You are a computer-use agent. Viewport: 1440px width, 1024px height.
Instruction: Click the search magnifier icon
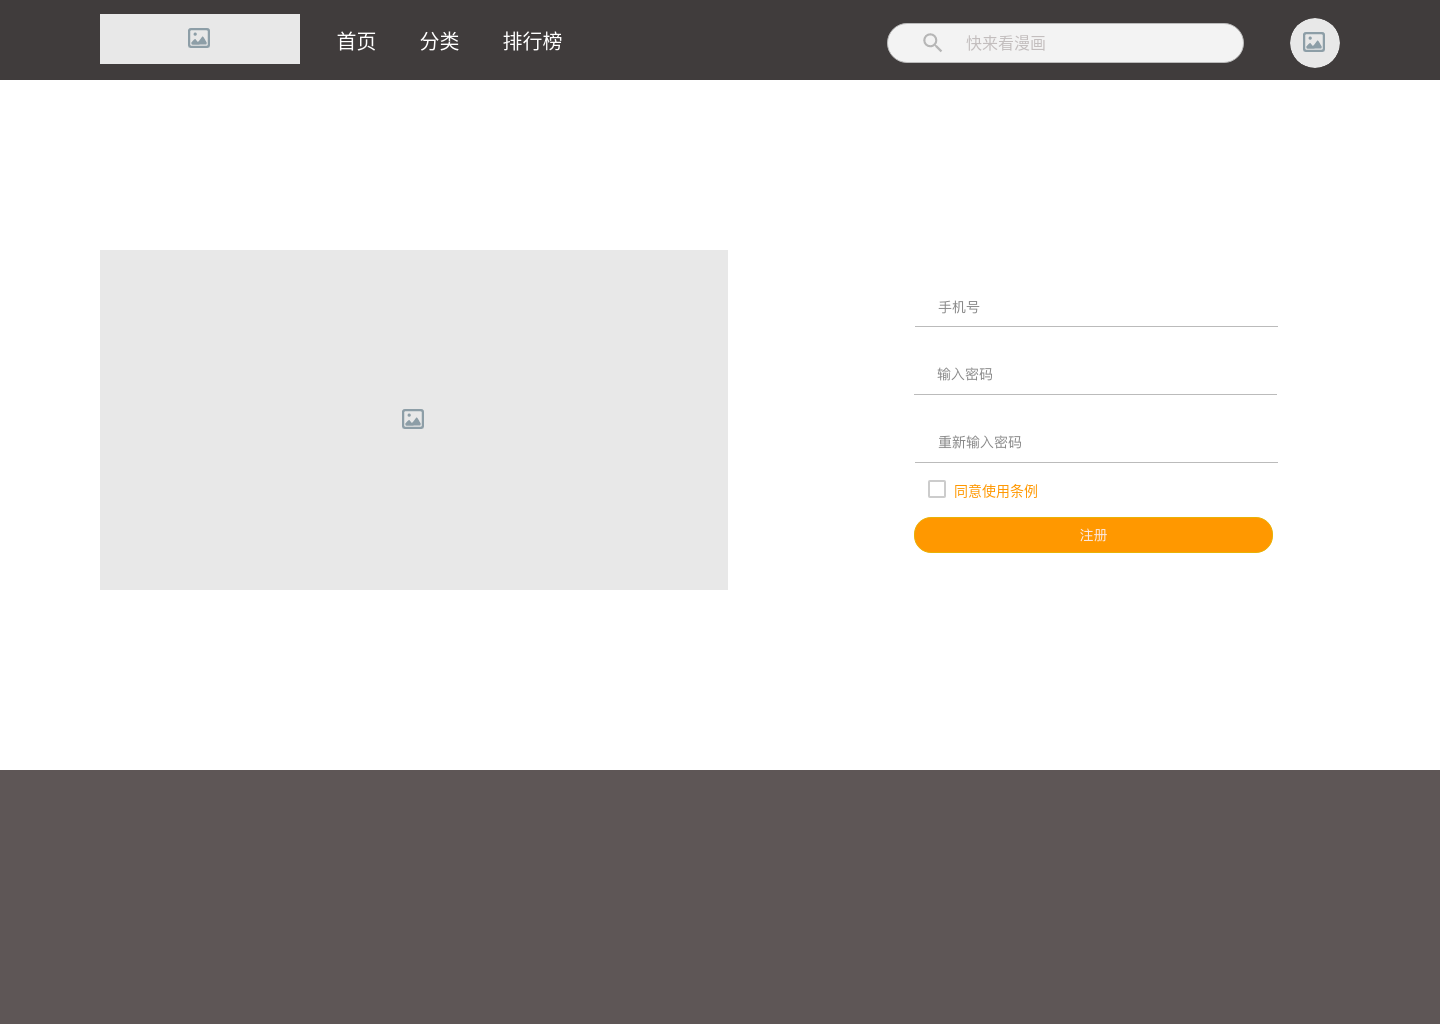pos(932,43)
